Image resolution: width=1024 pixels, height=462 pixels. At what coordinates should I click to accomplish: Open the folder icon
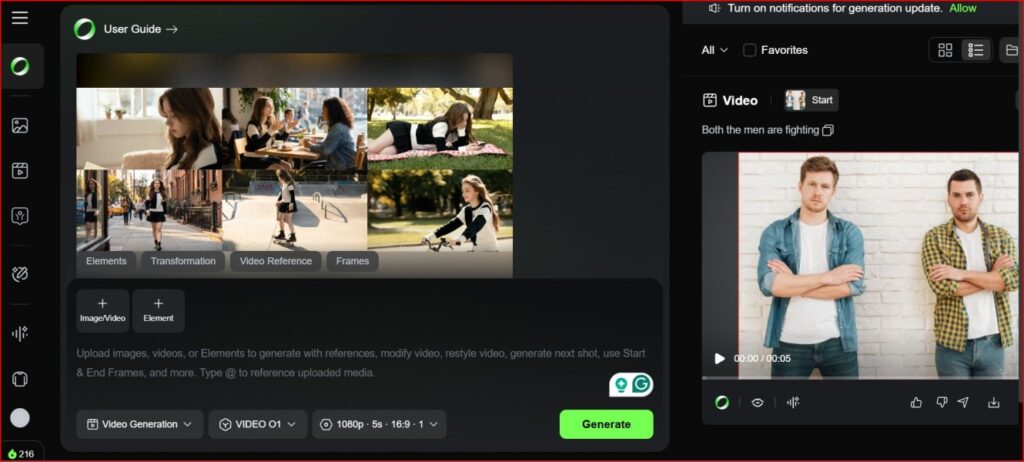pyautogui.click(x=1012, y=50)
